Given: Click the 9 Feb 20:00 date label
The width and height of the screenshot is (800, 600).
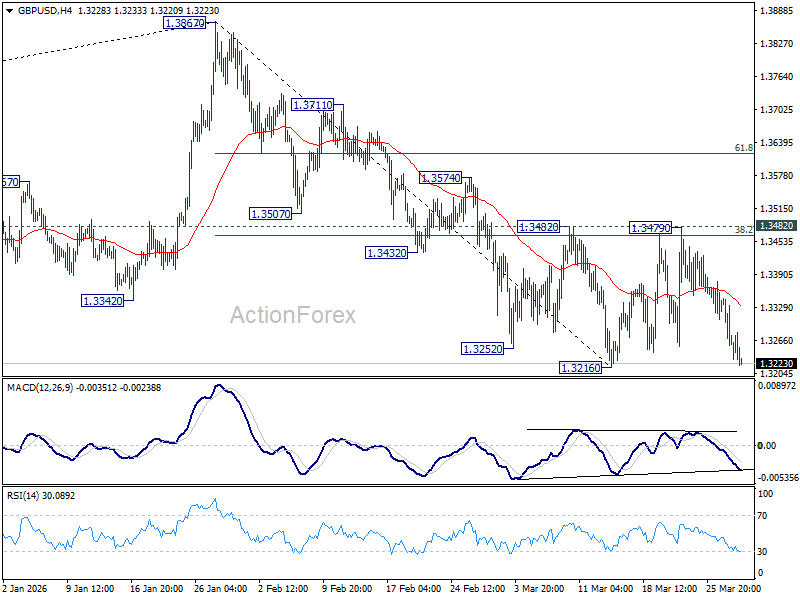Looking at the screenshot, I should point(347,589).
